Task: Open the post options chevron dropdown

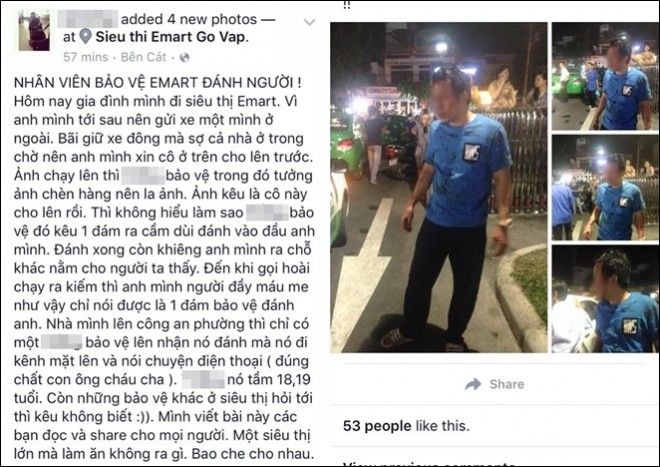Action: 309,22
